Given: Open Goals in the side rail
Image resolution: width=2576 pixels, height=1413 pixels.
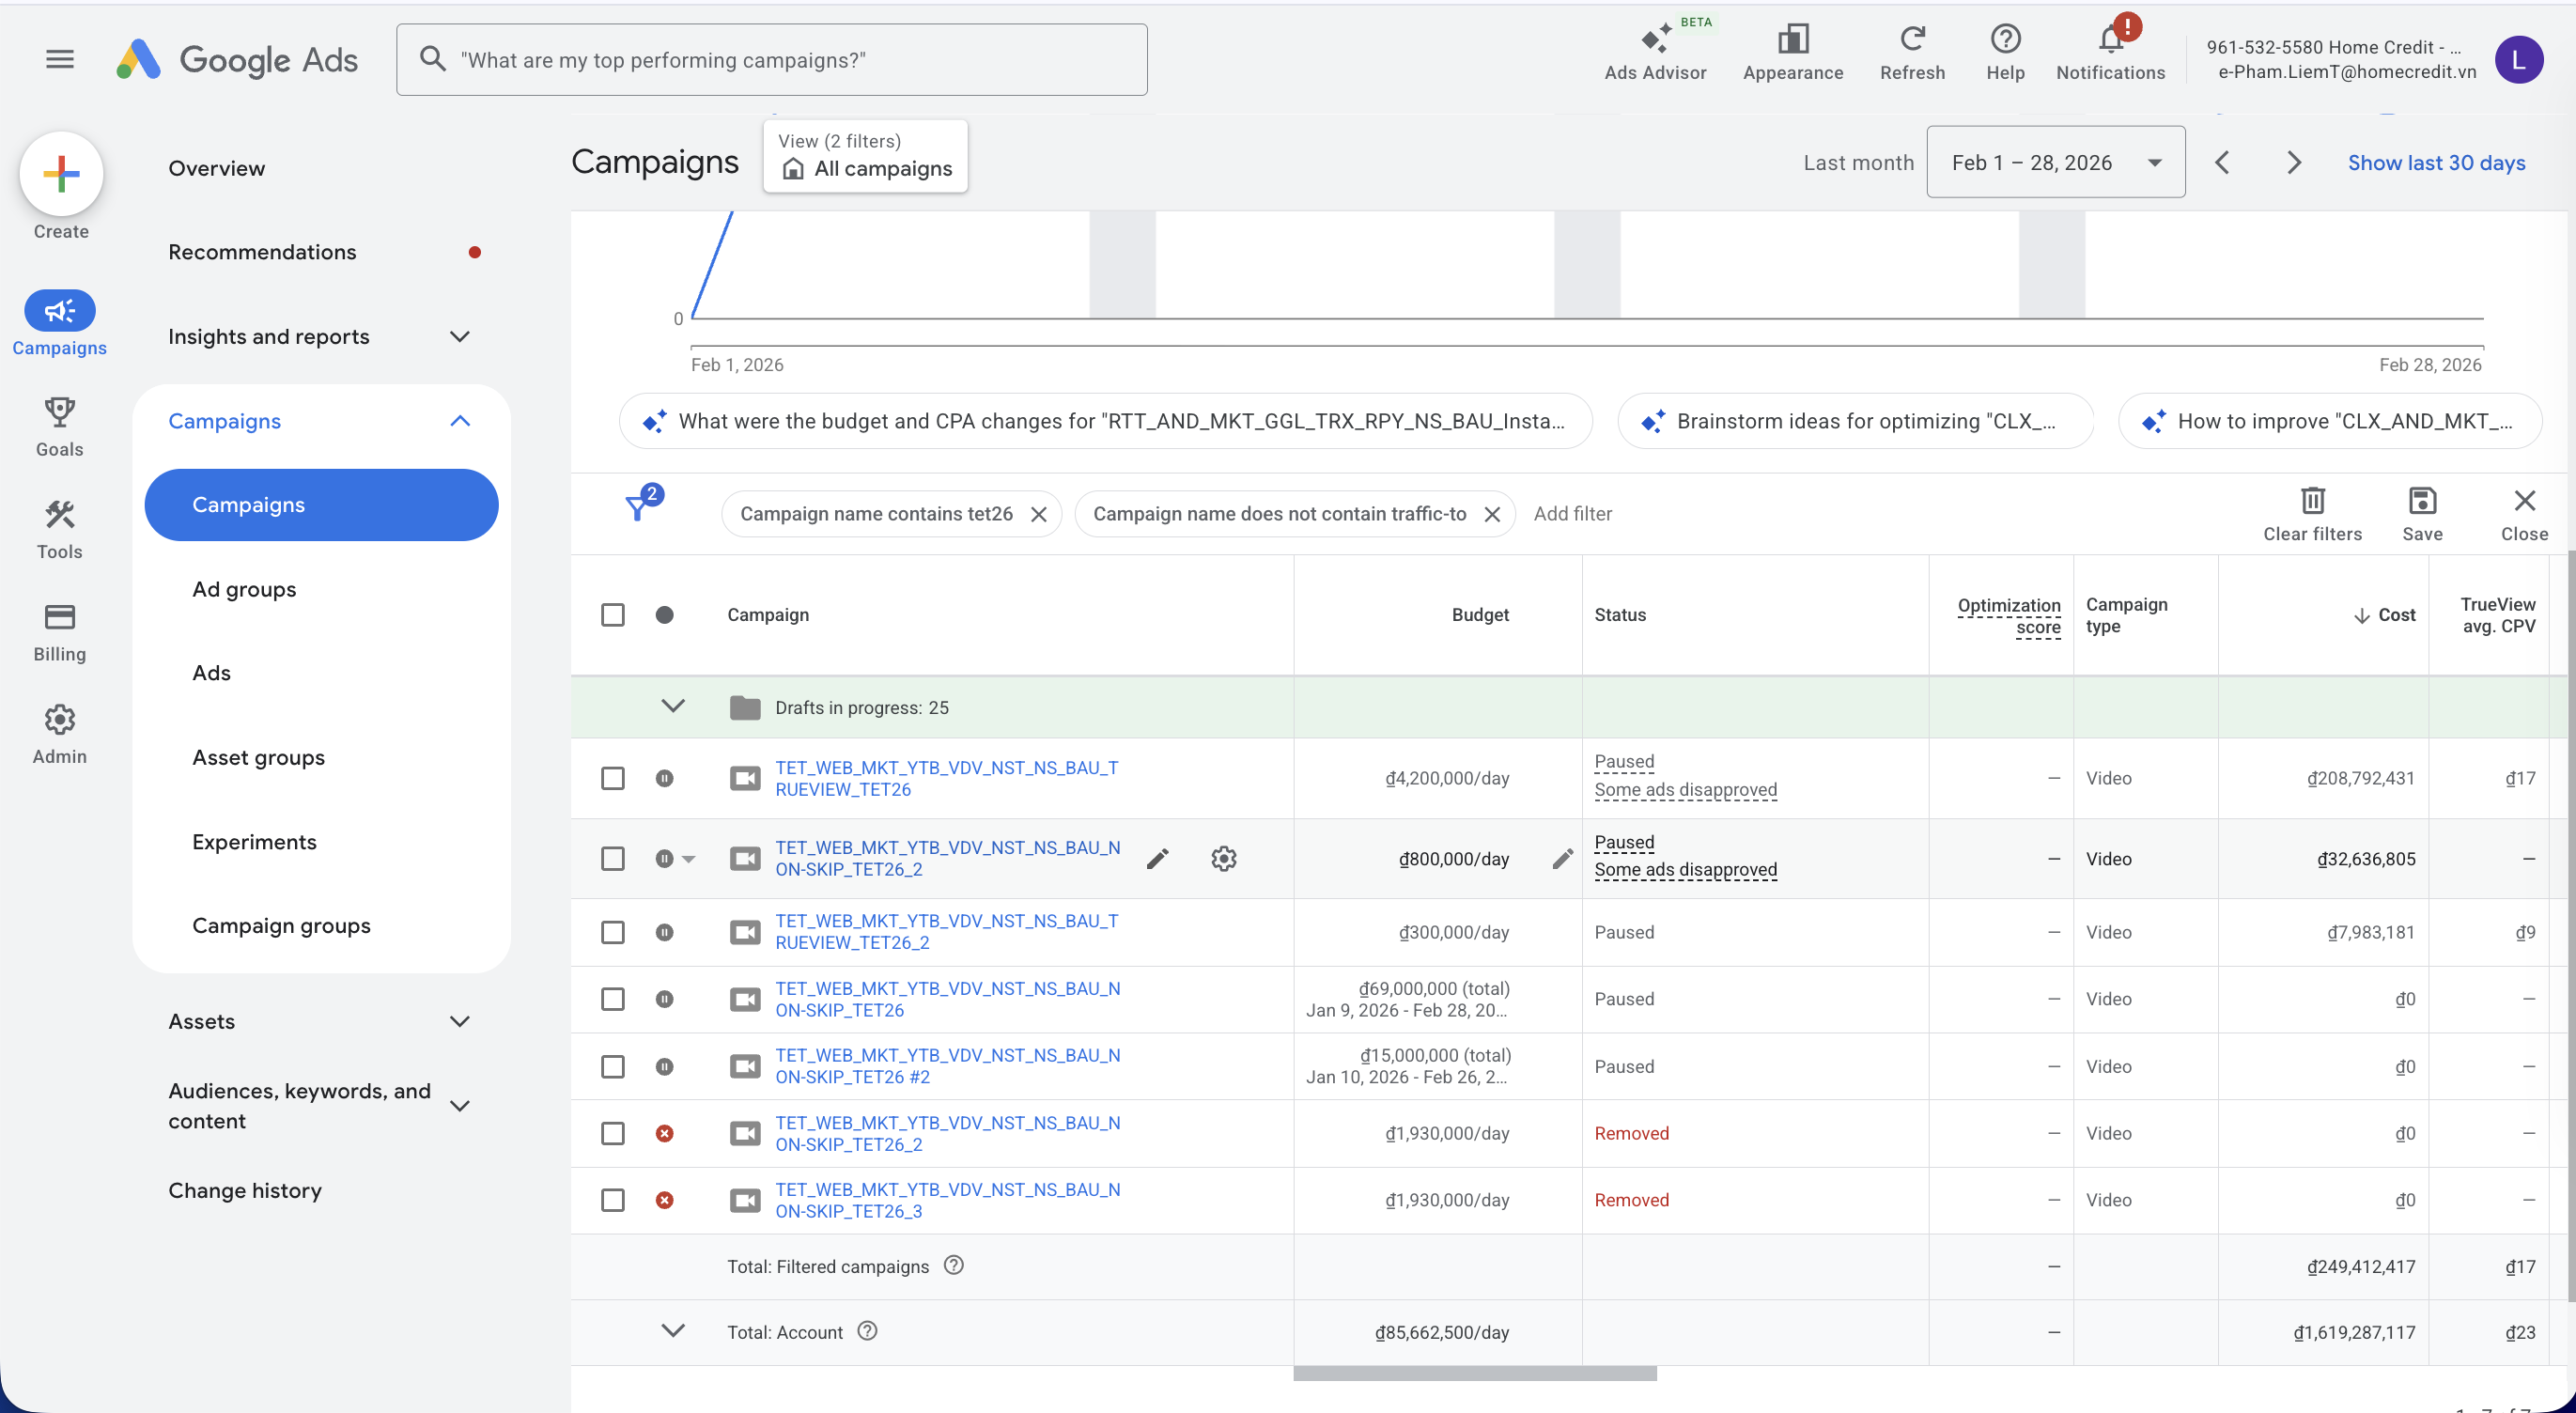Looking at the screenshot, I should [x=60, y=427].
